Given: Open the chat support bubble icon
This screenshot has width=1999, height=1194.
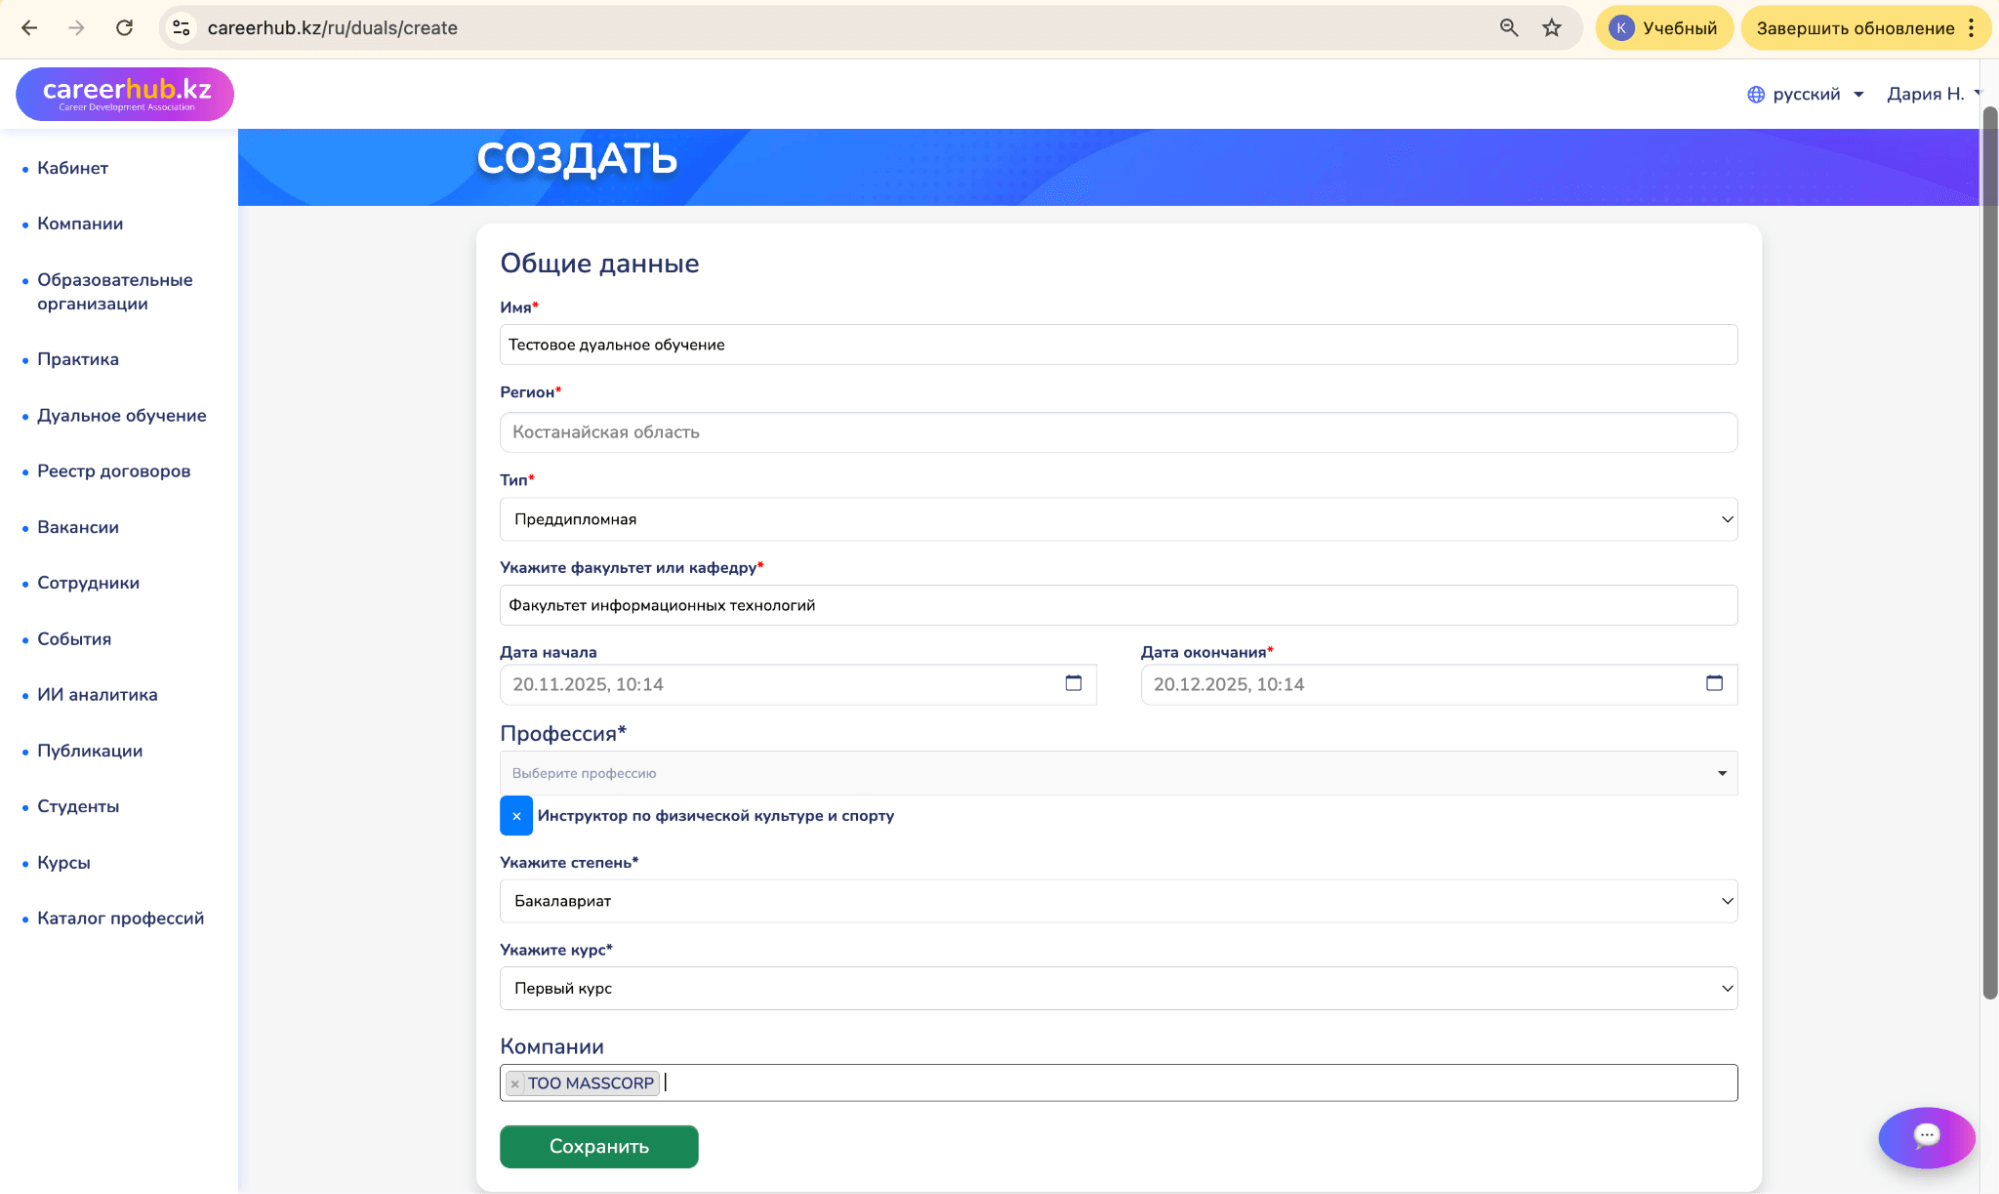Looking at the screenshot, I should (1926, 1136).
